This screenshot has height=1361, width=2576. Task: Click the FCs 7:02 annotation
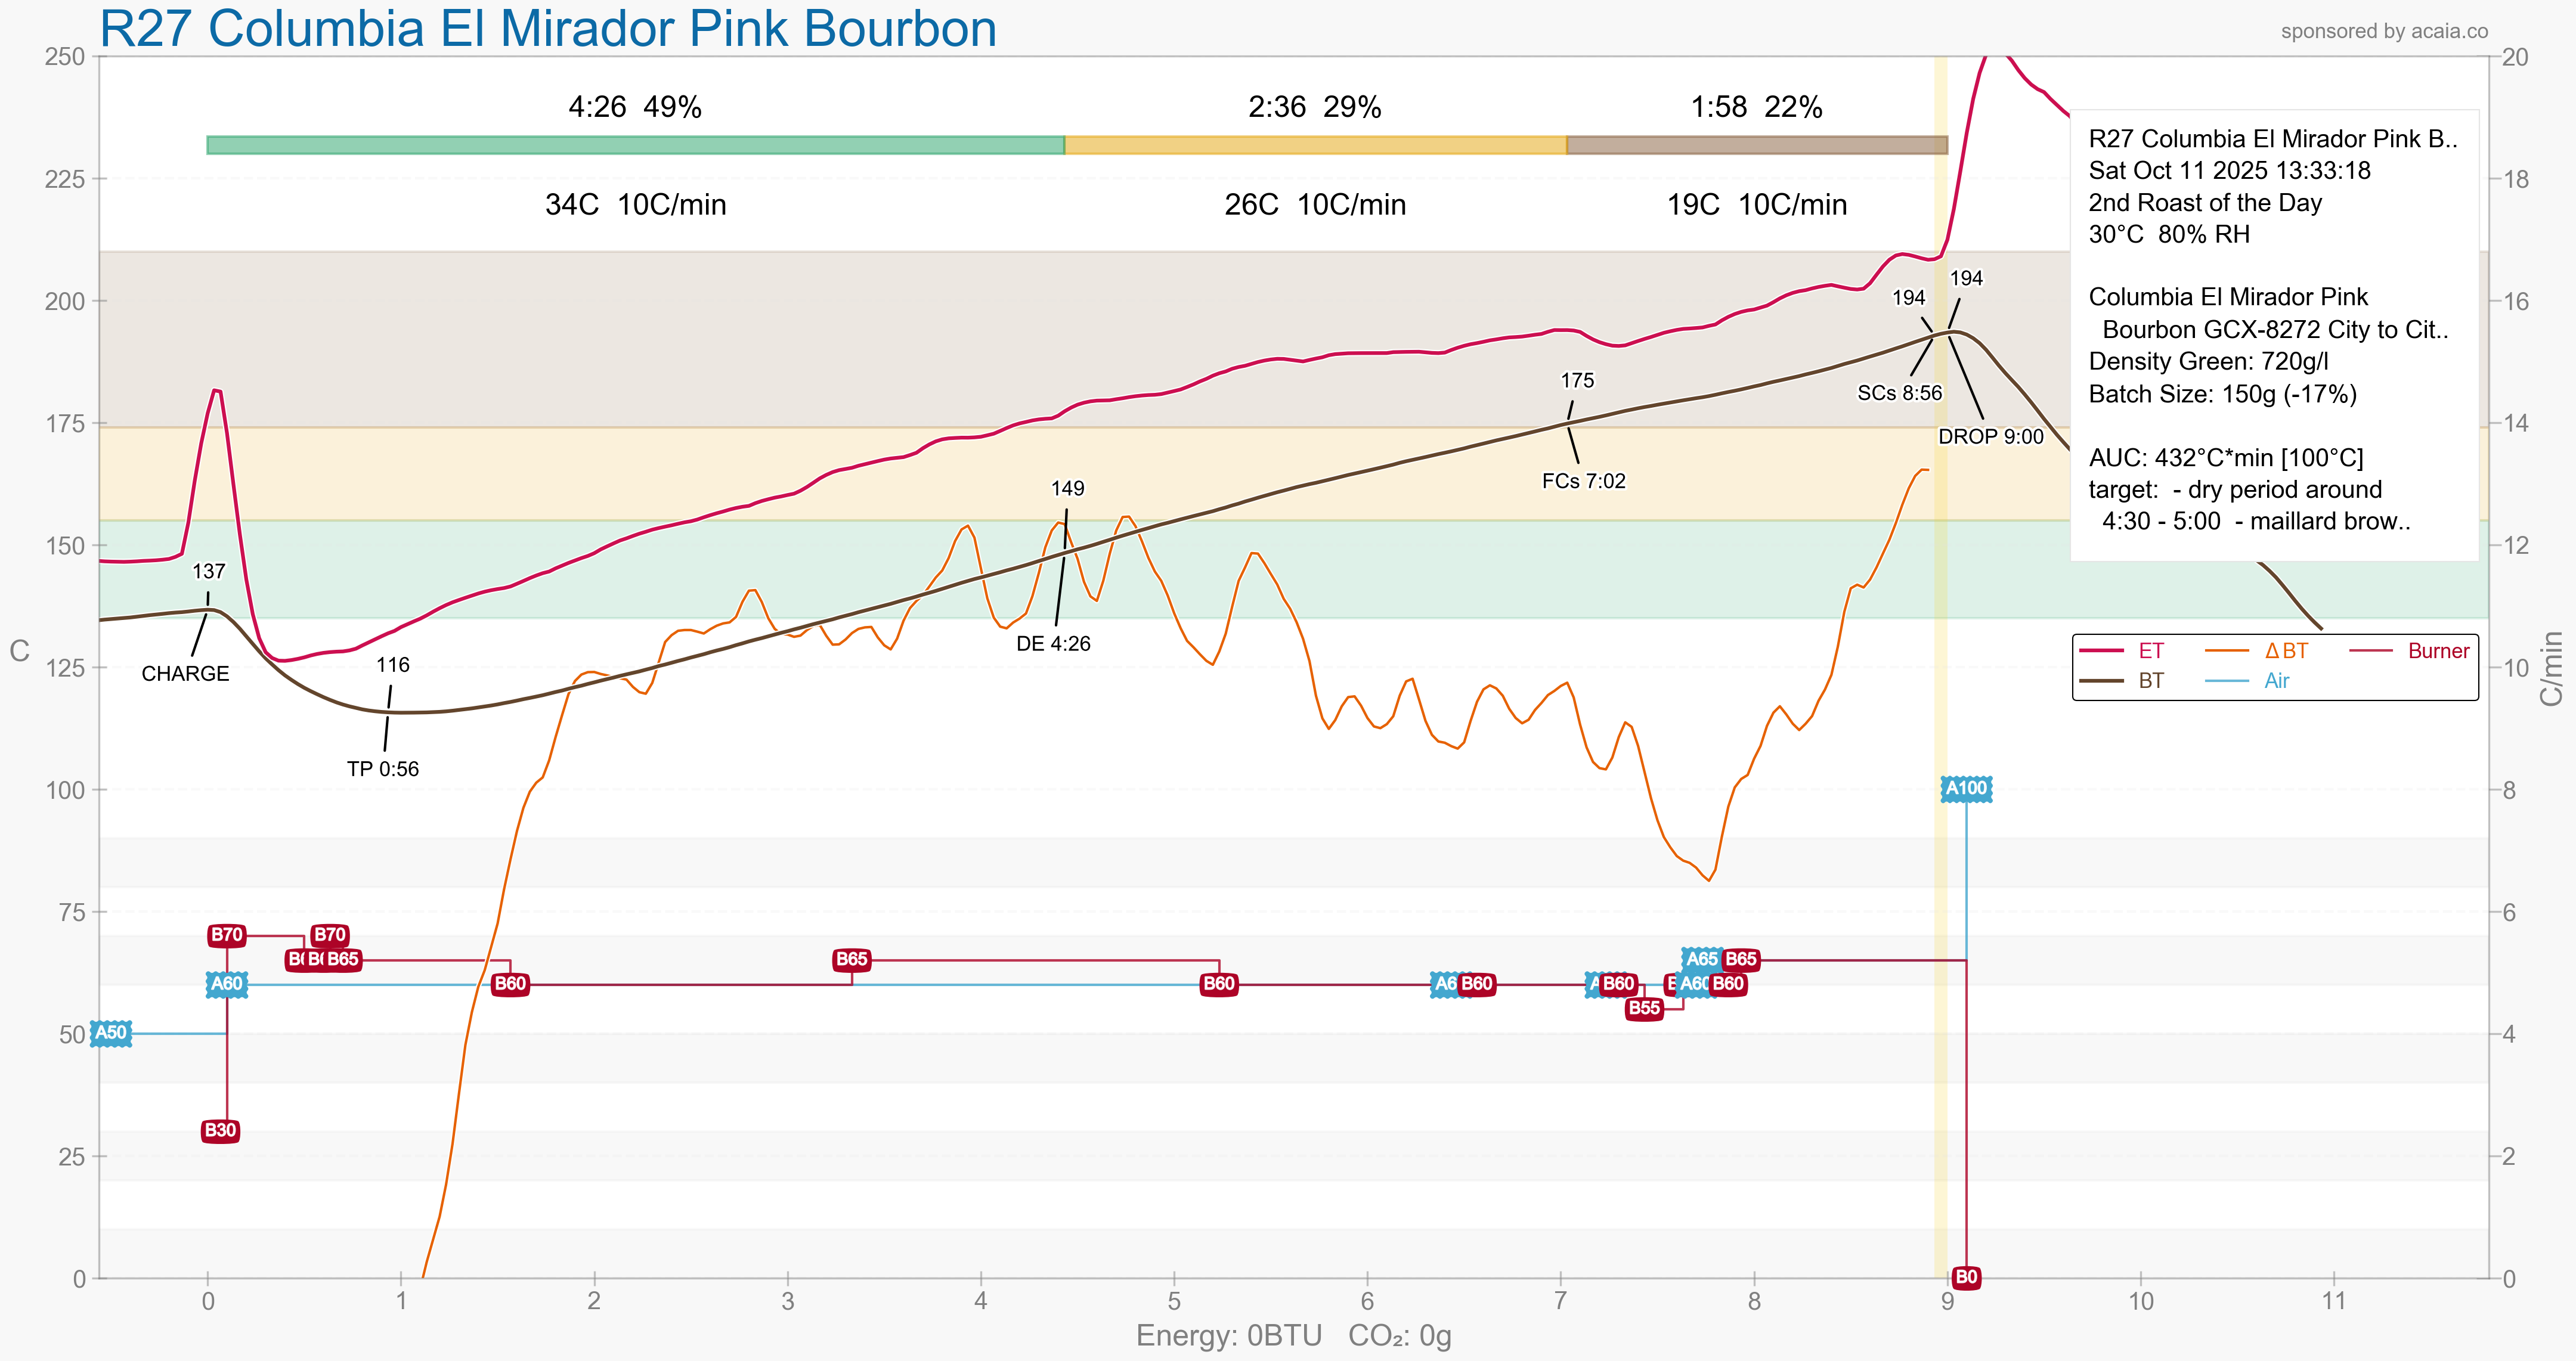pyautogui.click(x=1583, y=481)
